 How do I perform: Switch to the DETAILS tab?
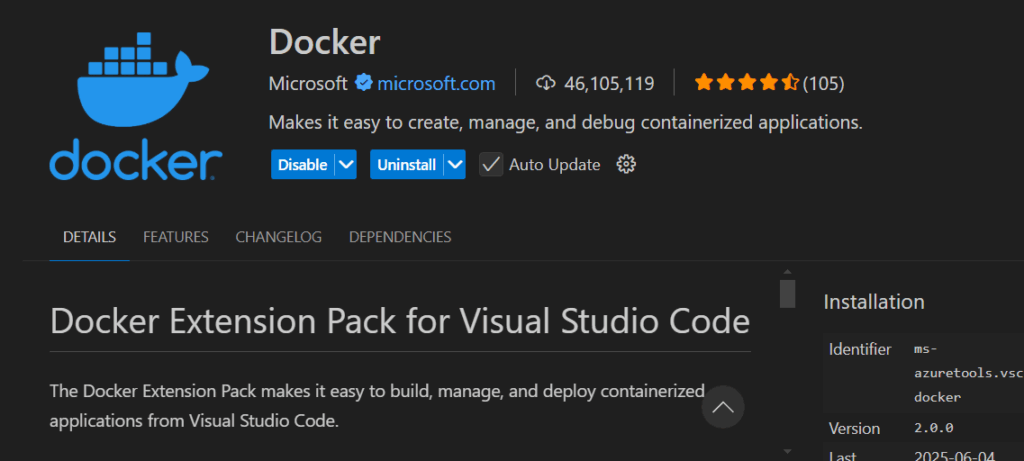point(89,237)
